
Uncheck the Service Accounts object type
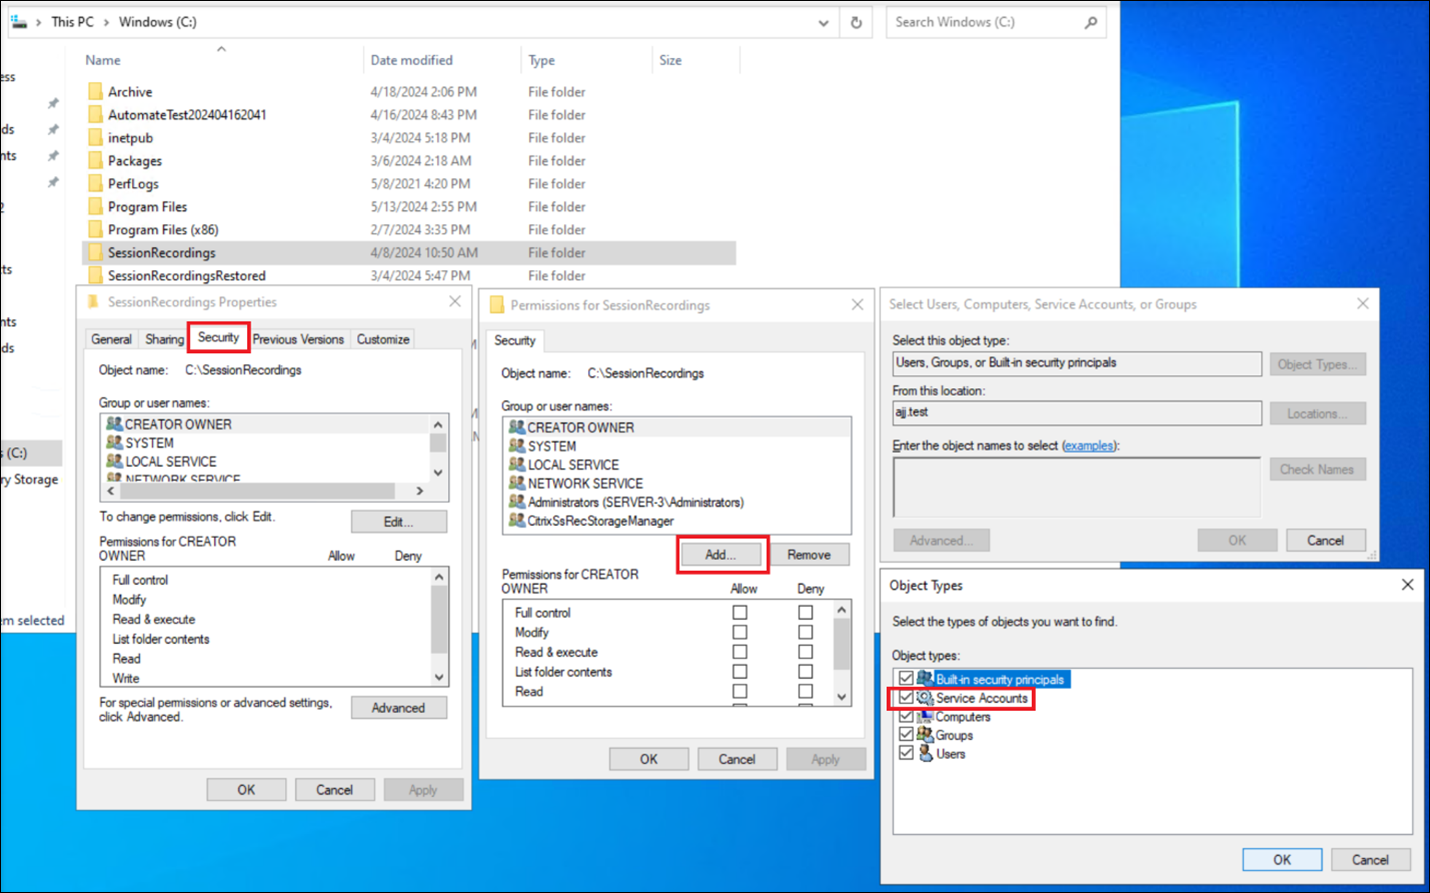click(x=907, y=697)
